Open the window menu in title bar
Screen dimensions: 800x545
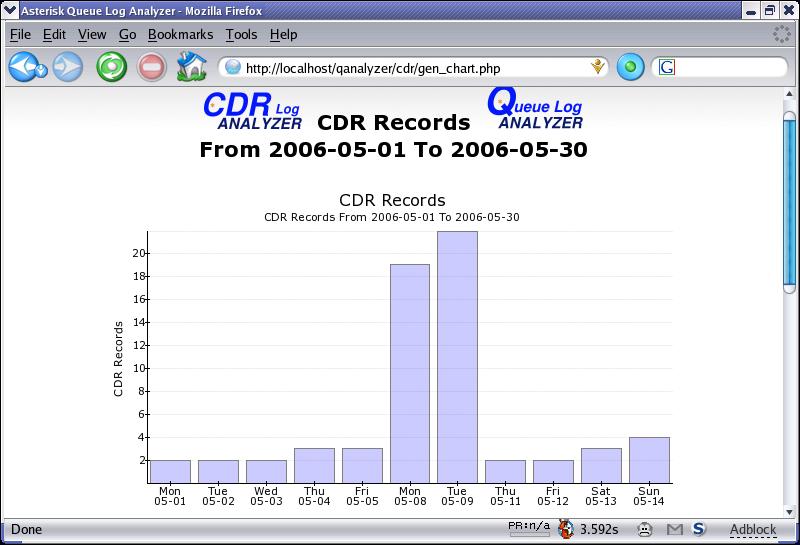tap(10, 10)
